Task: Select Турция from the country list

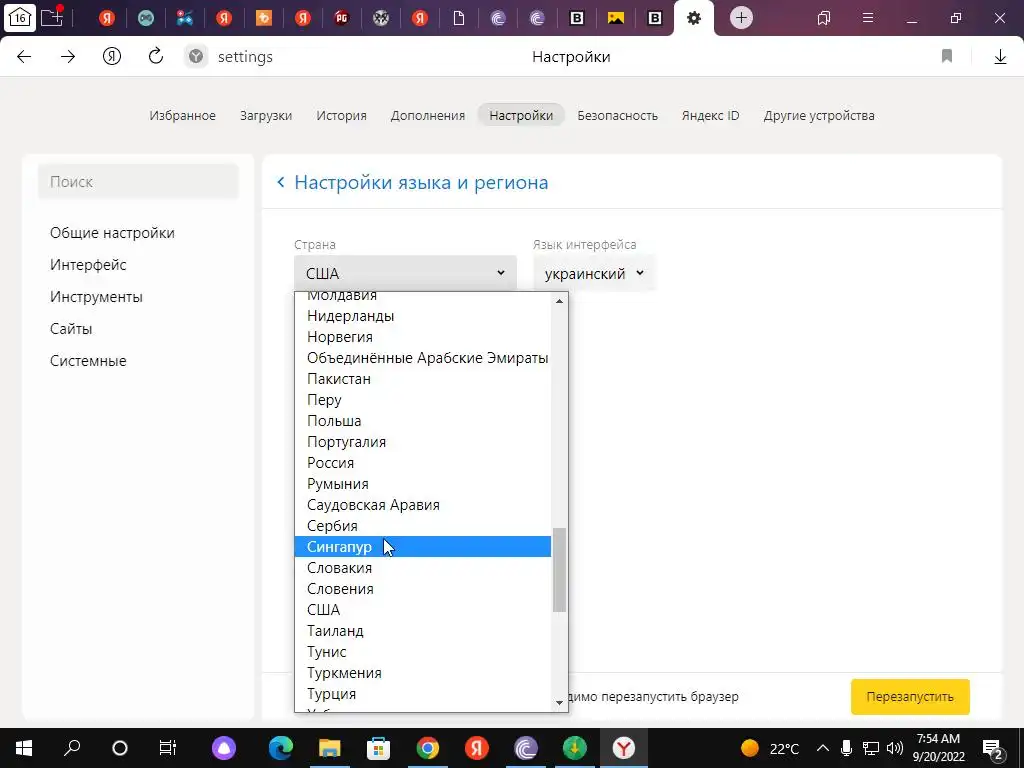Action: point(423,694)
